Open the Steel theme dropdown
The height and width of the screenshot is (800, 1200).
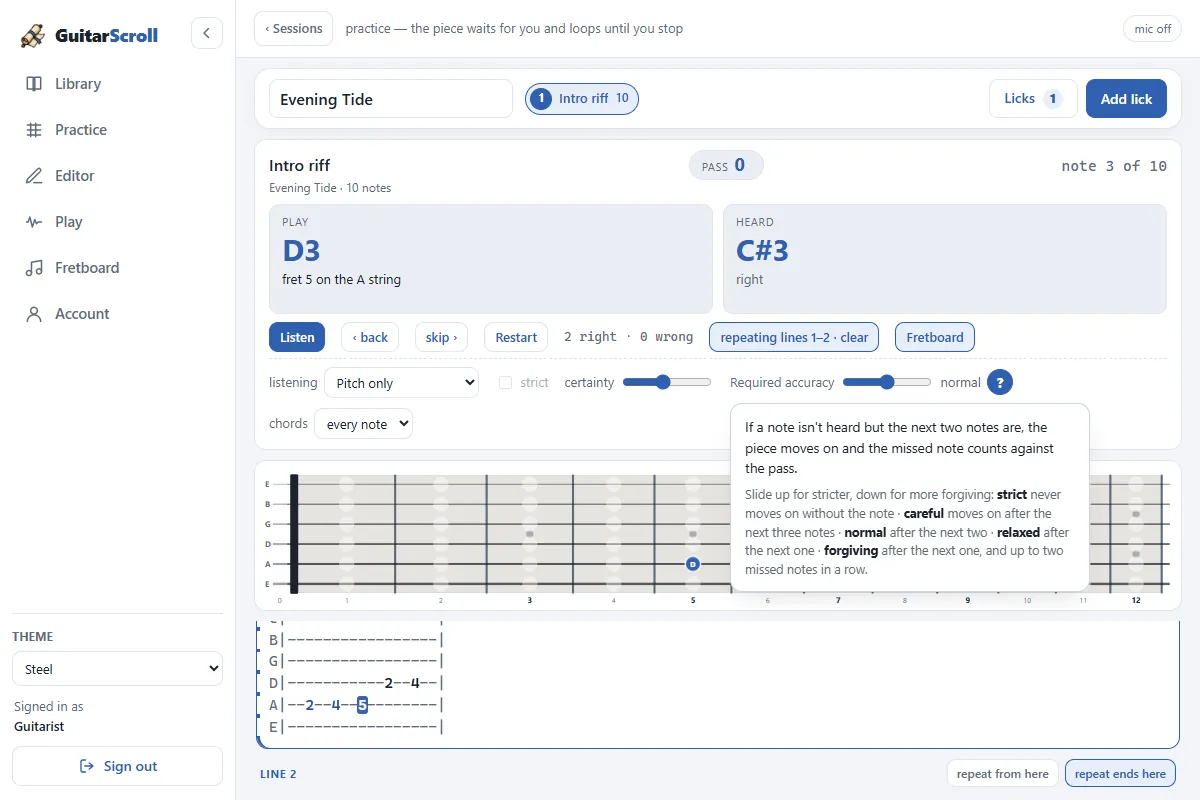click(117, 669)
